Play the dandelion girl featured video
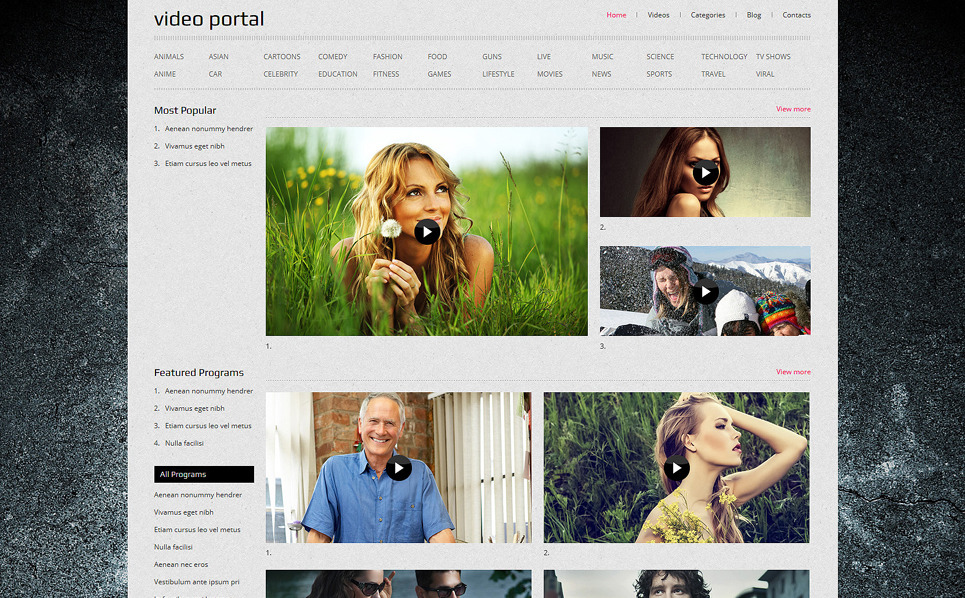Screen dimensions: 965x598 (427, 231)
